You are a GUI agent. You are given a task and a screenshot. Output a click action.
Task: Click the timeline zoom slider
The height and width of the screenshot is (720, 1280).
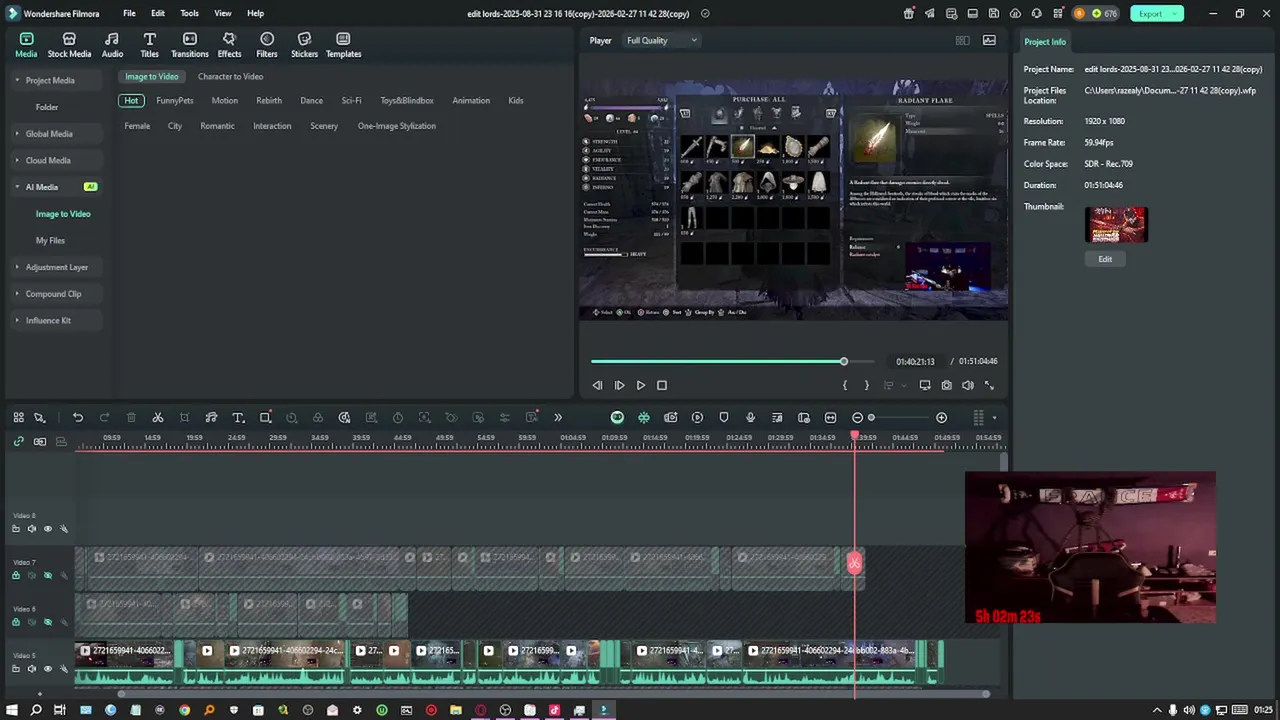(x=899, y=417)
